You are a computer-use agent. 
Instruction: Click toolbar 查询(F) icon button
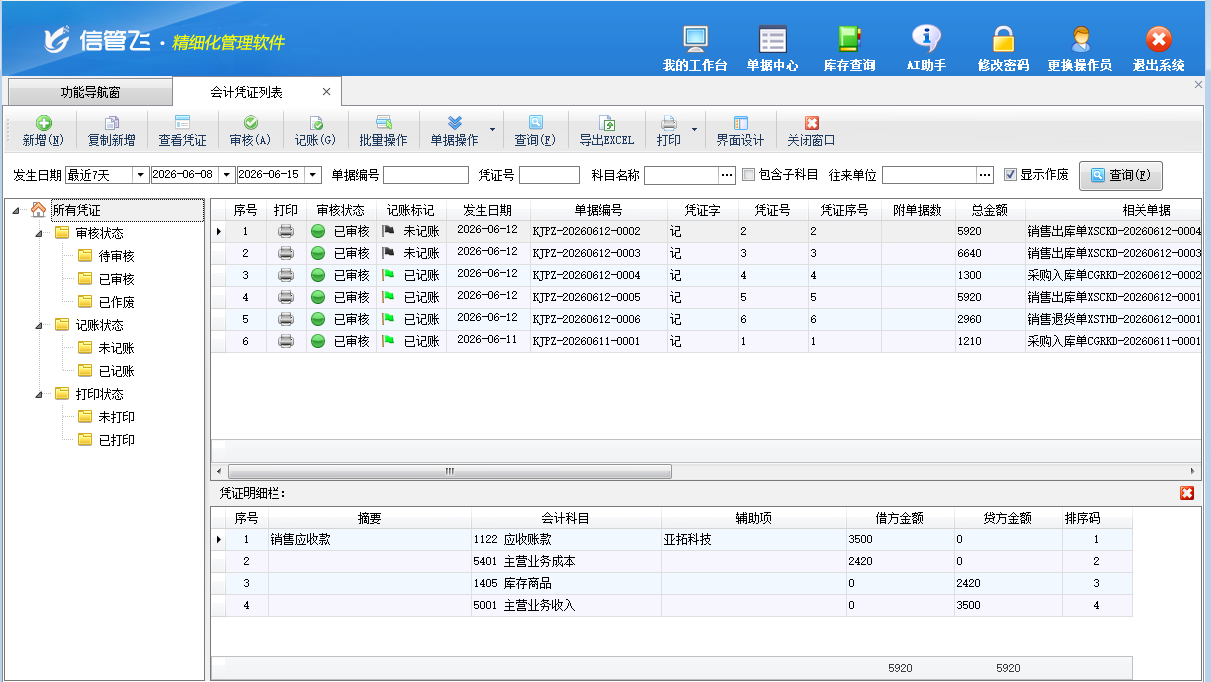tap(535, 131)
